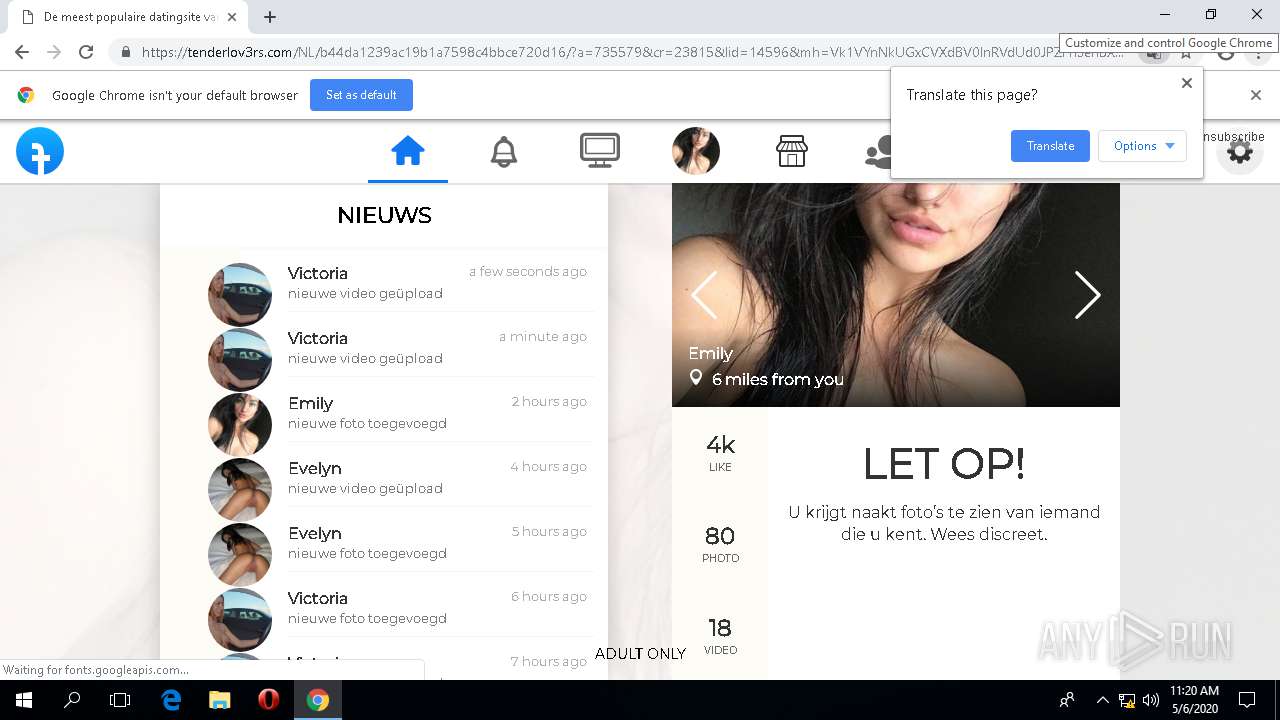This screenshot has height=720, width=1280.
Task: Click the Translate button
Action: click(1050, 146)
